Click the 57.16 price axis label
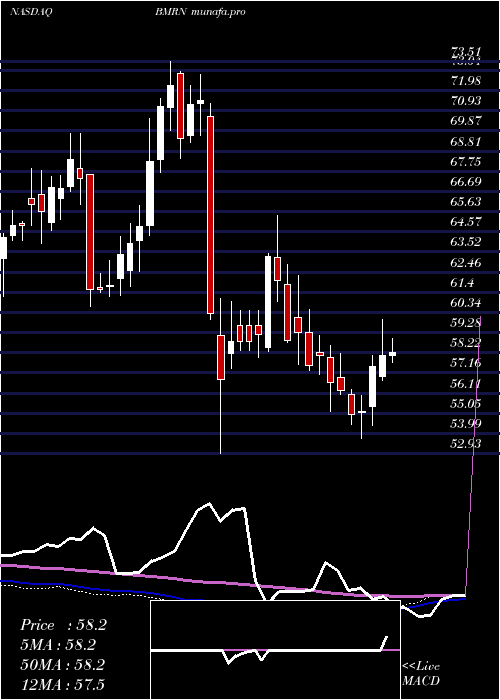The width and height of the screenshot is (500, 700). [x=467, y=363]
